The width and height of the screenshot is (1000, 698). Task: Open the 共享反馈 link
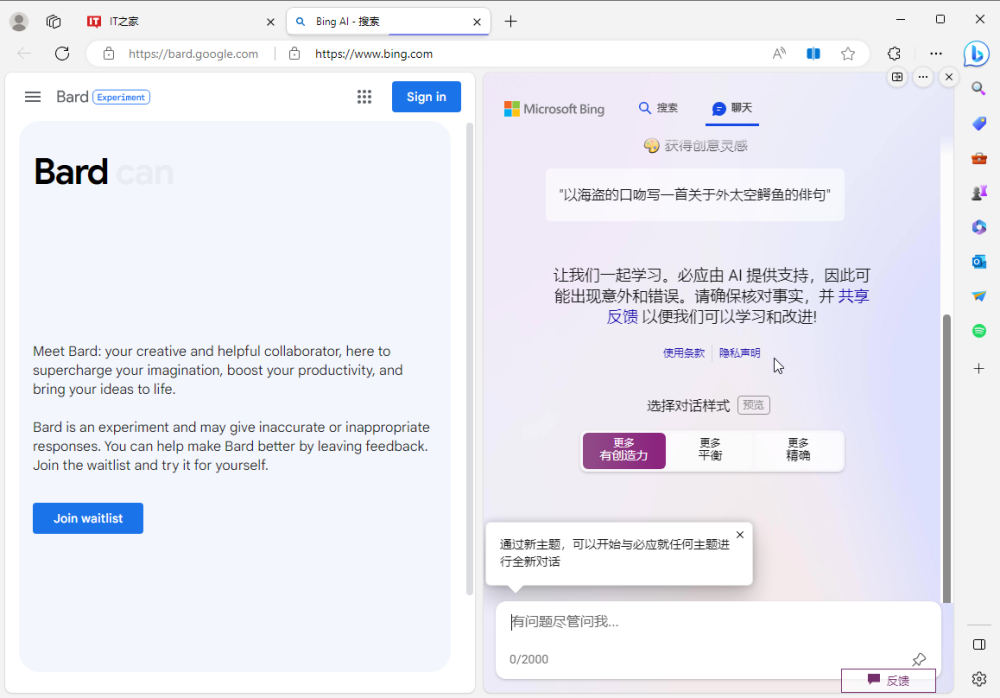tap(852, 296)
